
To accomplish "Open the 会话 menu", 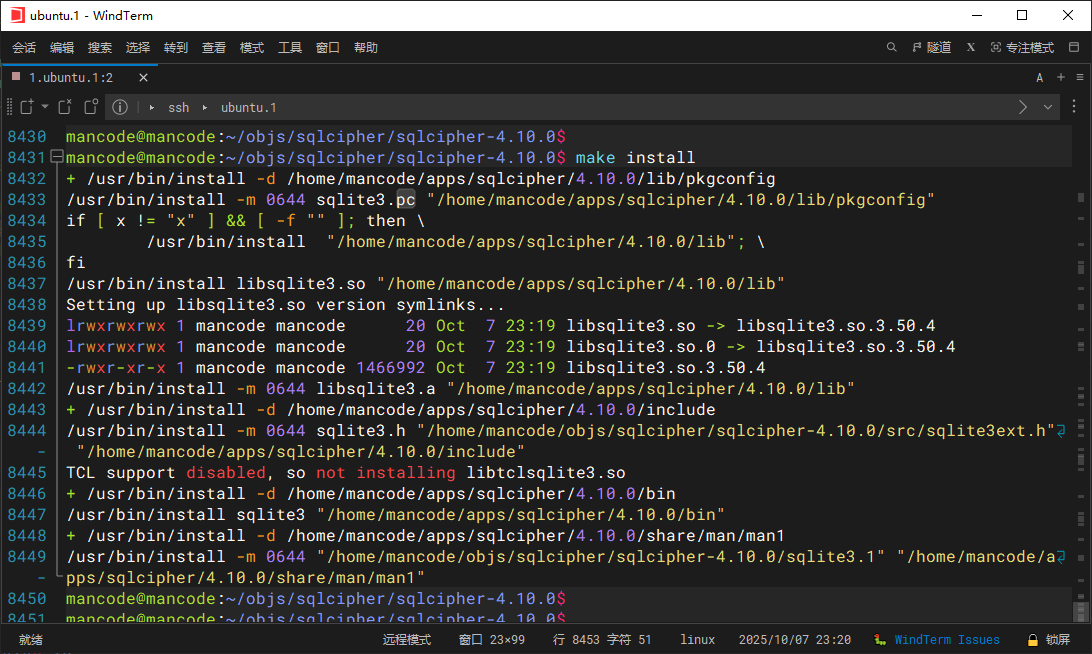I will [24, 47].
